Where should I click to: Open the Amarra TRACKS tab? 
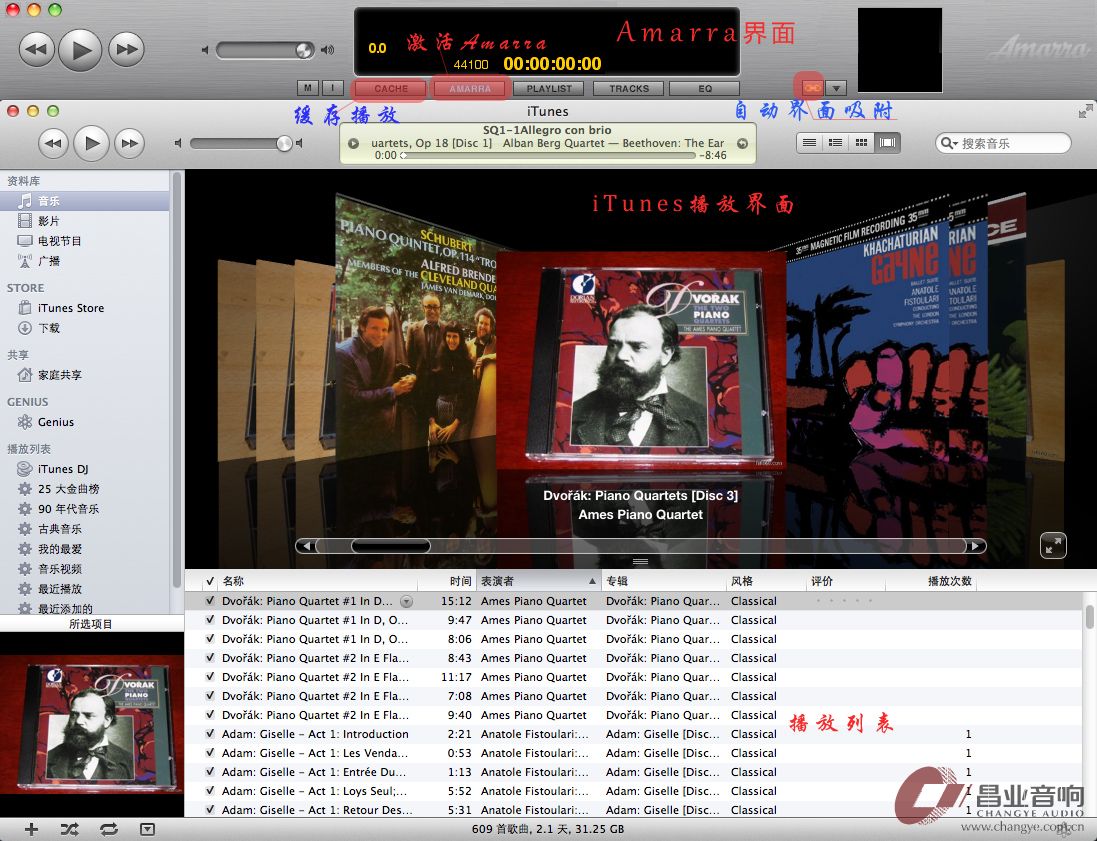pos(628,89)
